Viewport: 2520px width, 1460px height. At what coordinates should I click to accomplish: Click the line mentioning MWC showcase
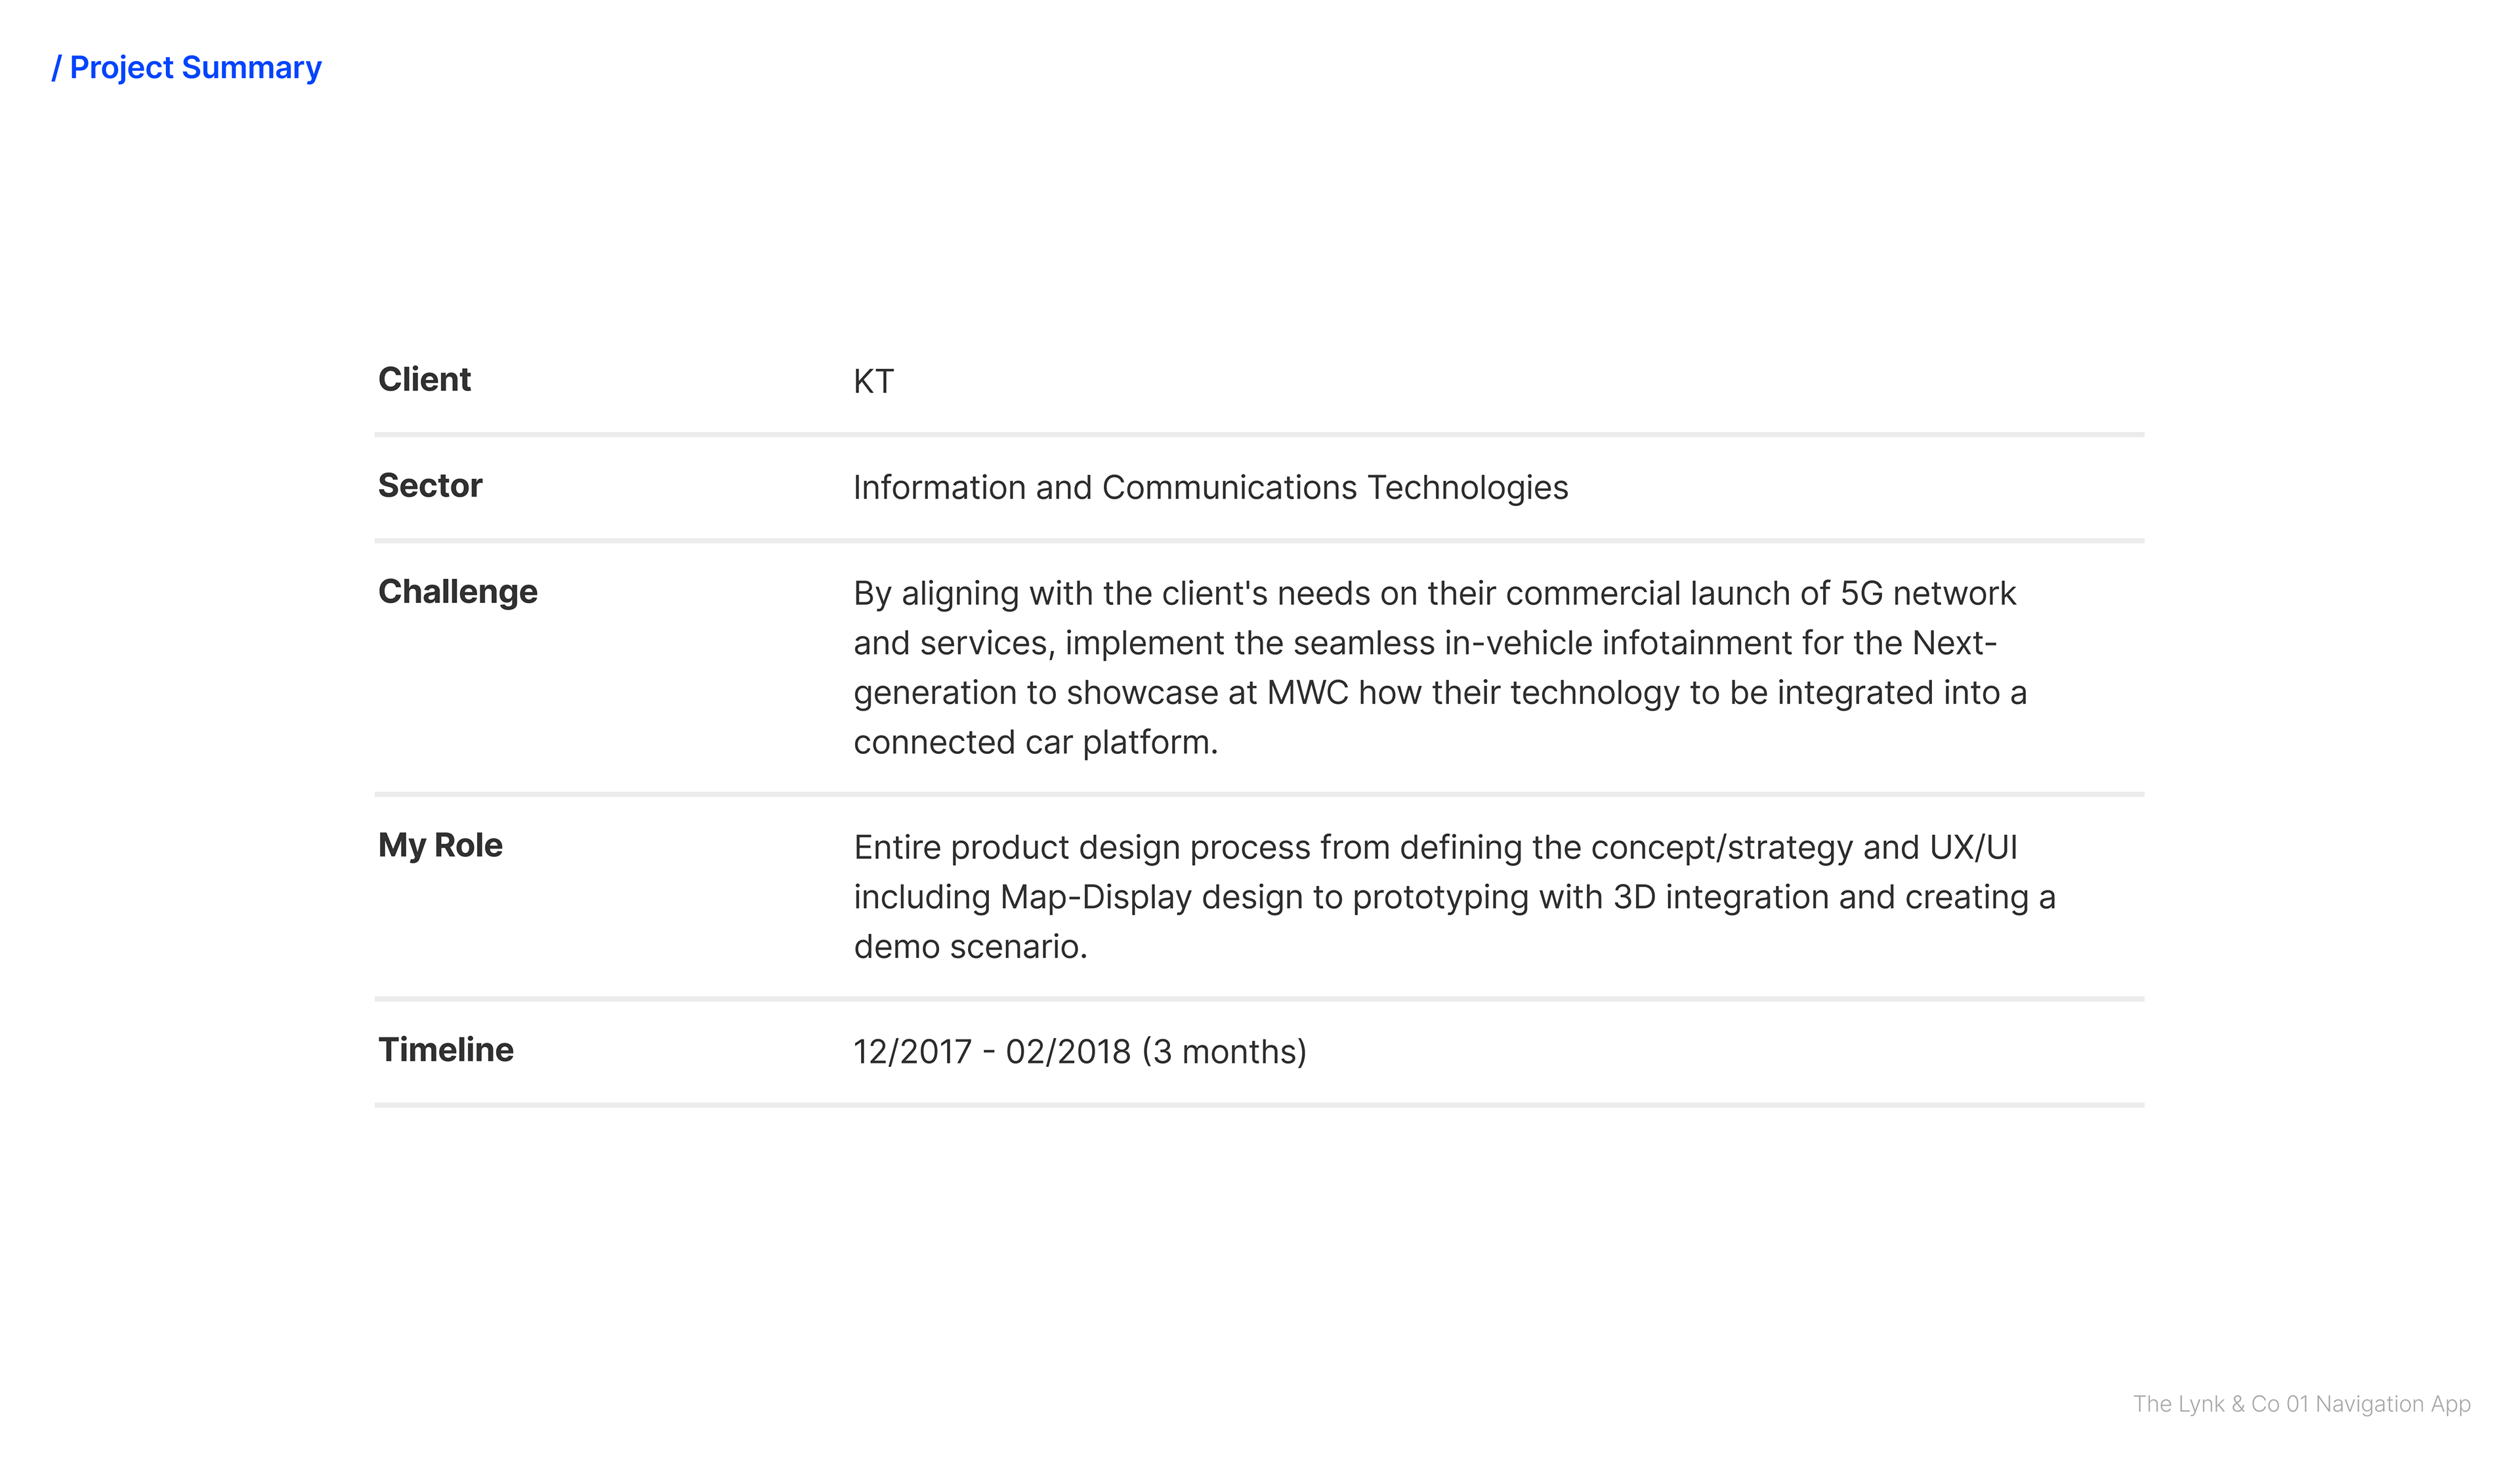(1440, 694)
